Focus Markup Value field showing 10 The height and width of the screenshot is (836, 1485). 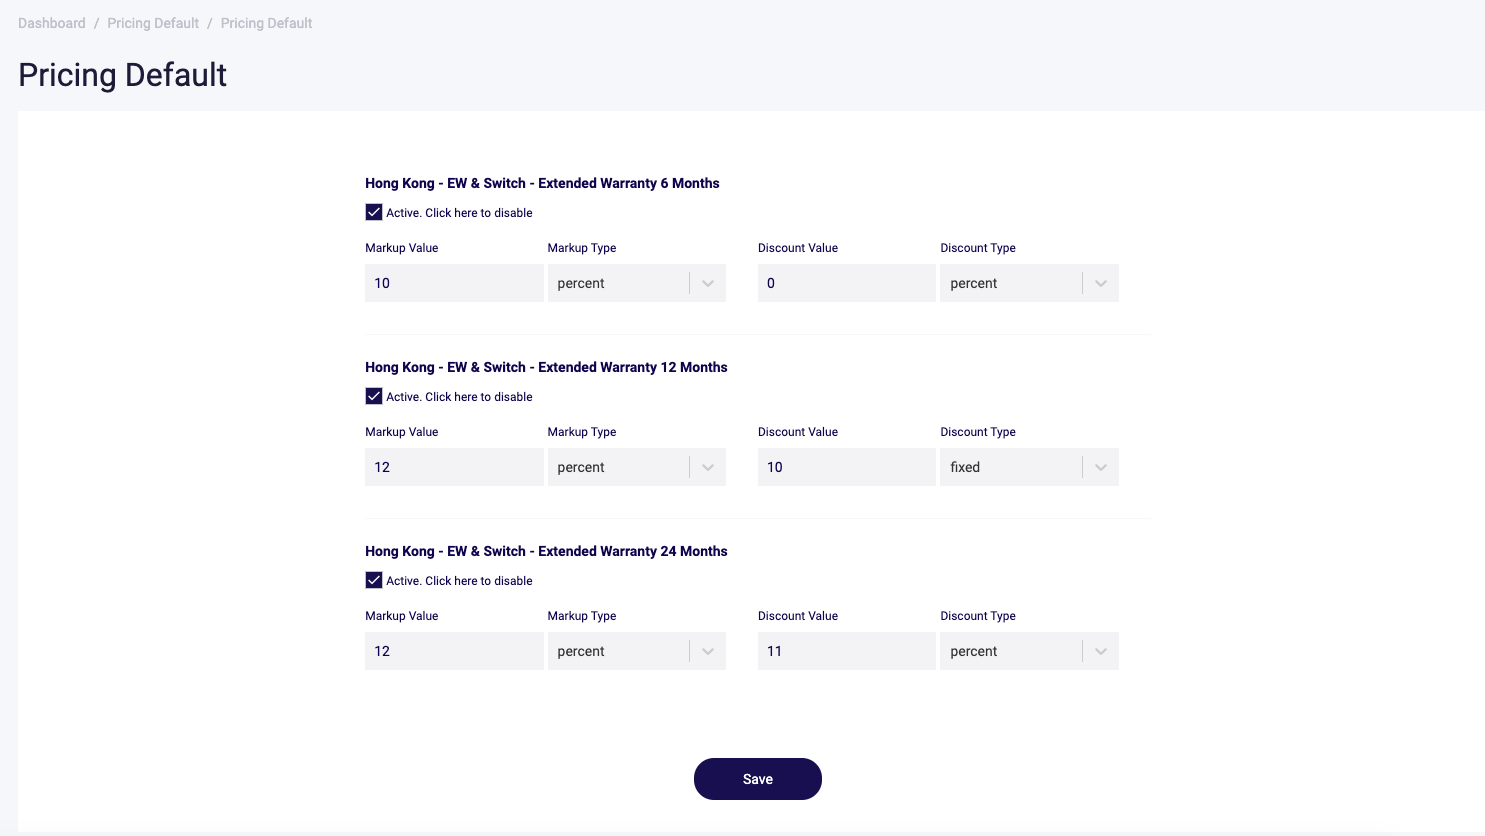[454, 283]
